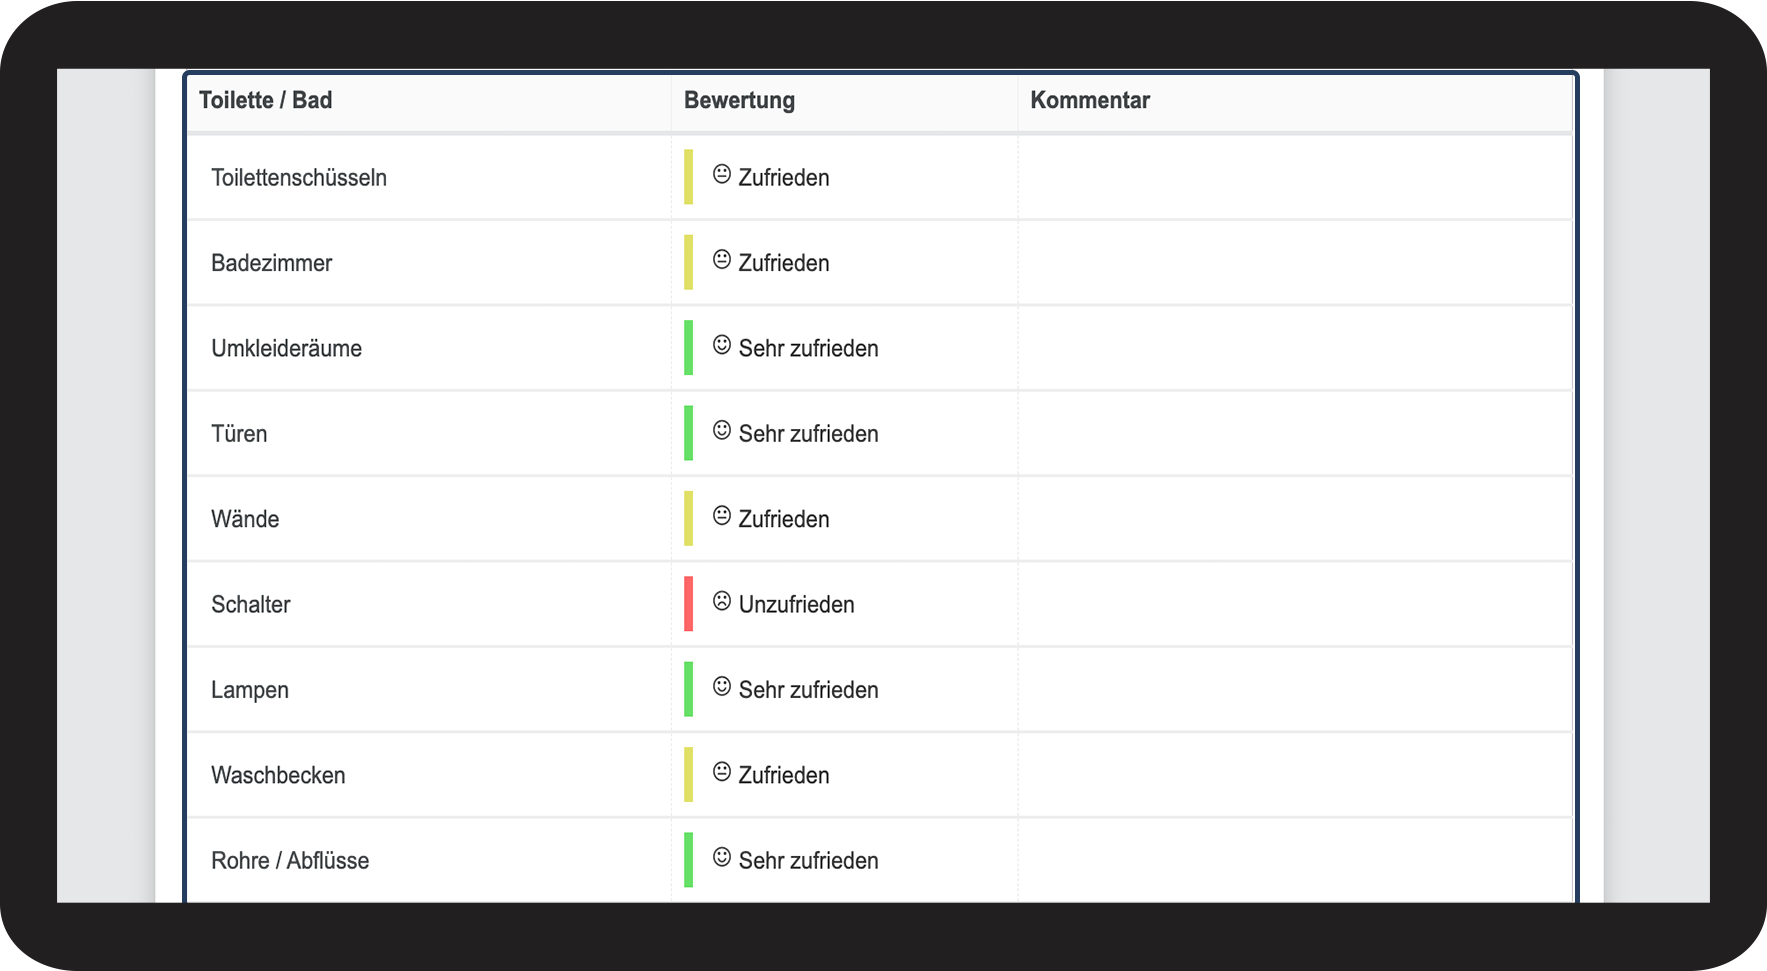The image size is (1767, 971).
Task: Click the Unzufrieden rating text for Schalter
Action: tap(796, 605)
